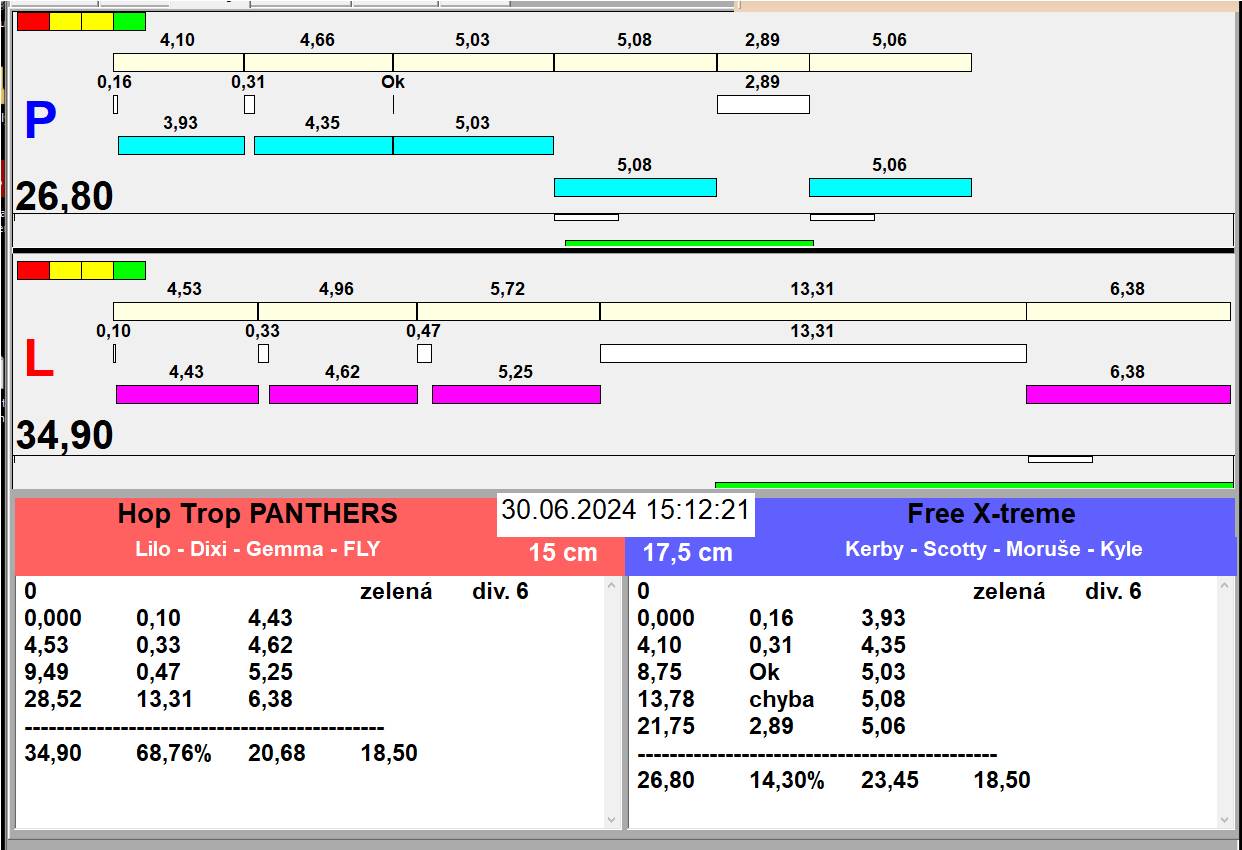Click the 21,75 cell in Free X-treme results
Viewport: 1242px width, 850px height.
666,726
